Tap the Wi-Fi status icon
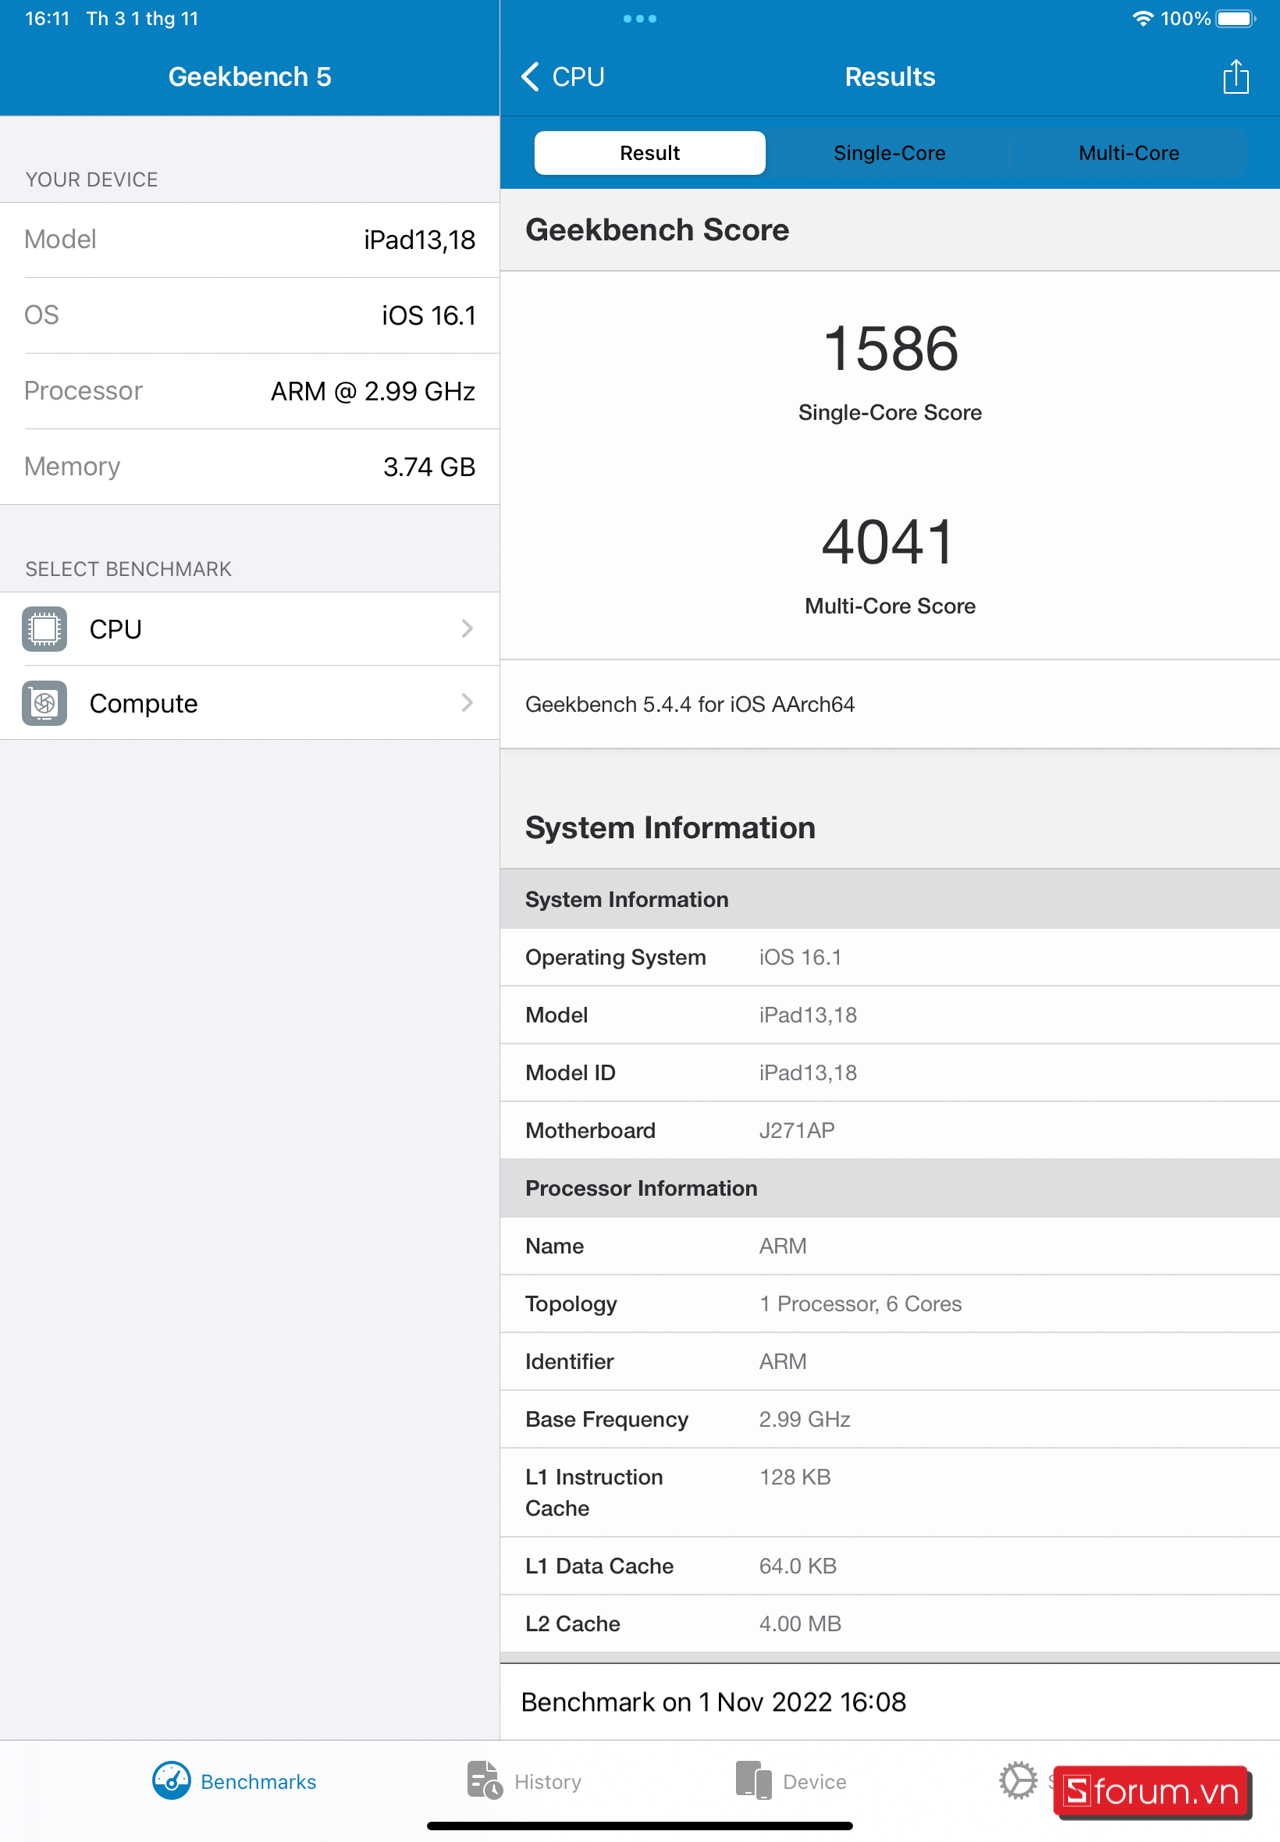 pos(1142,18)
